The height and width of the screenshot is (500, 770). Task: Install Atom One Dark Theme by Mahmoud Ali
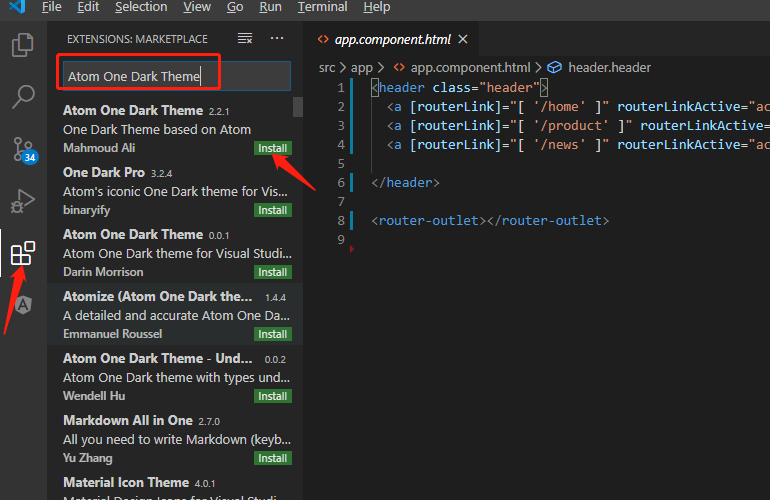(x=273, y=148)
